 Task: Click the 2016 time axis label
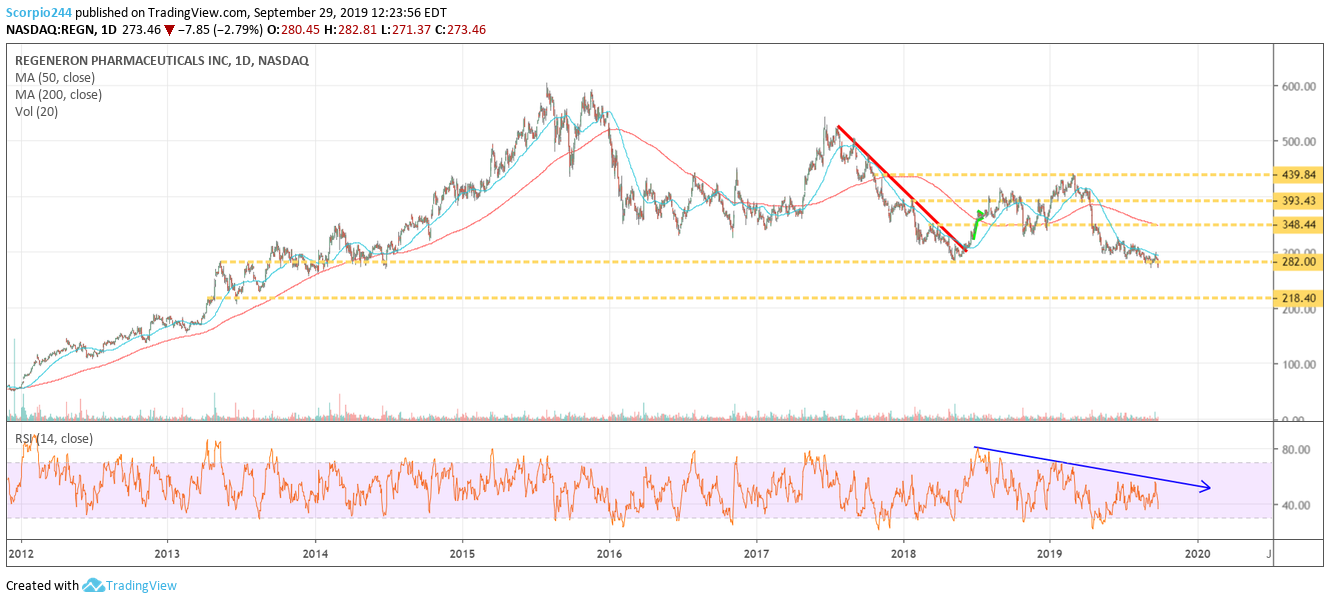point(609,552)
